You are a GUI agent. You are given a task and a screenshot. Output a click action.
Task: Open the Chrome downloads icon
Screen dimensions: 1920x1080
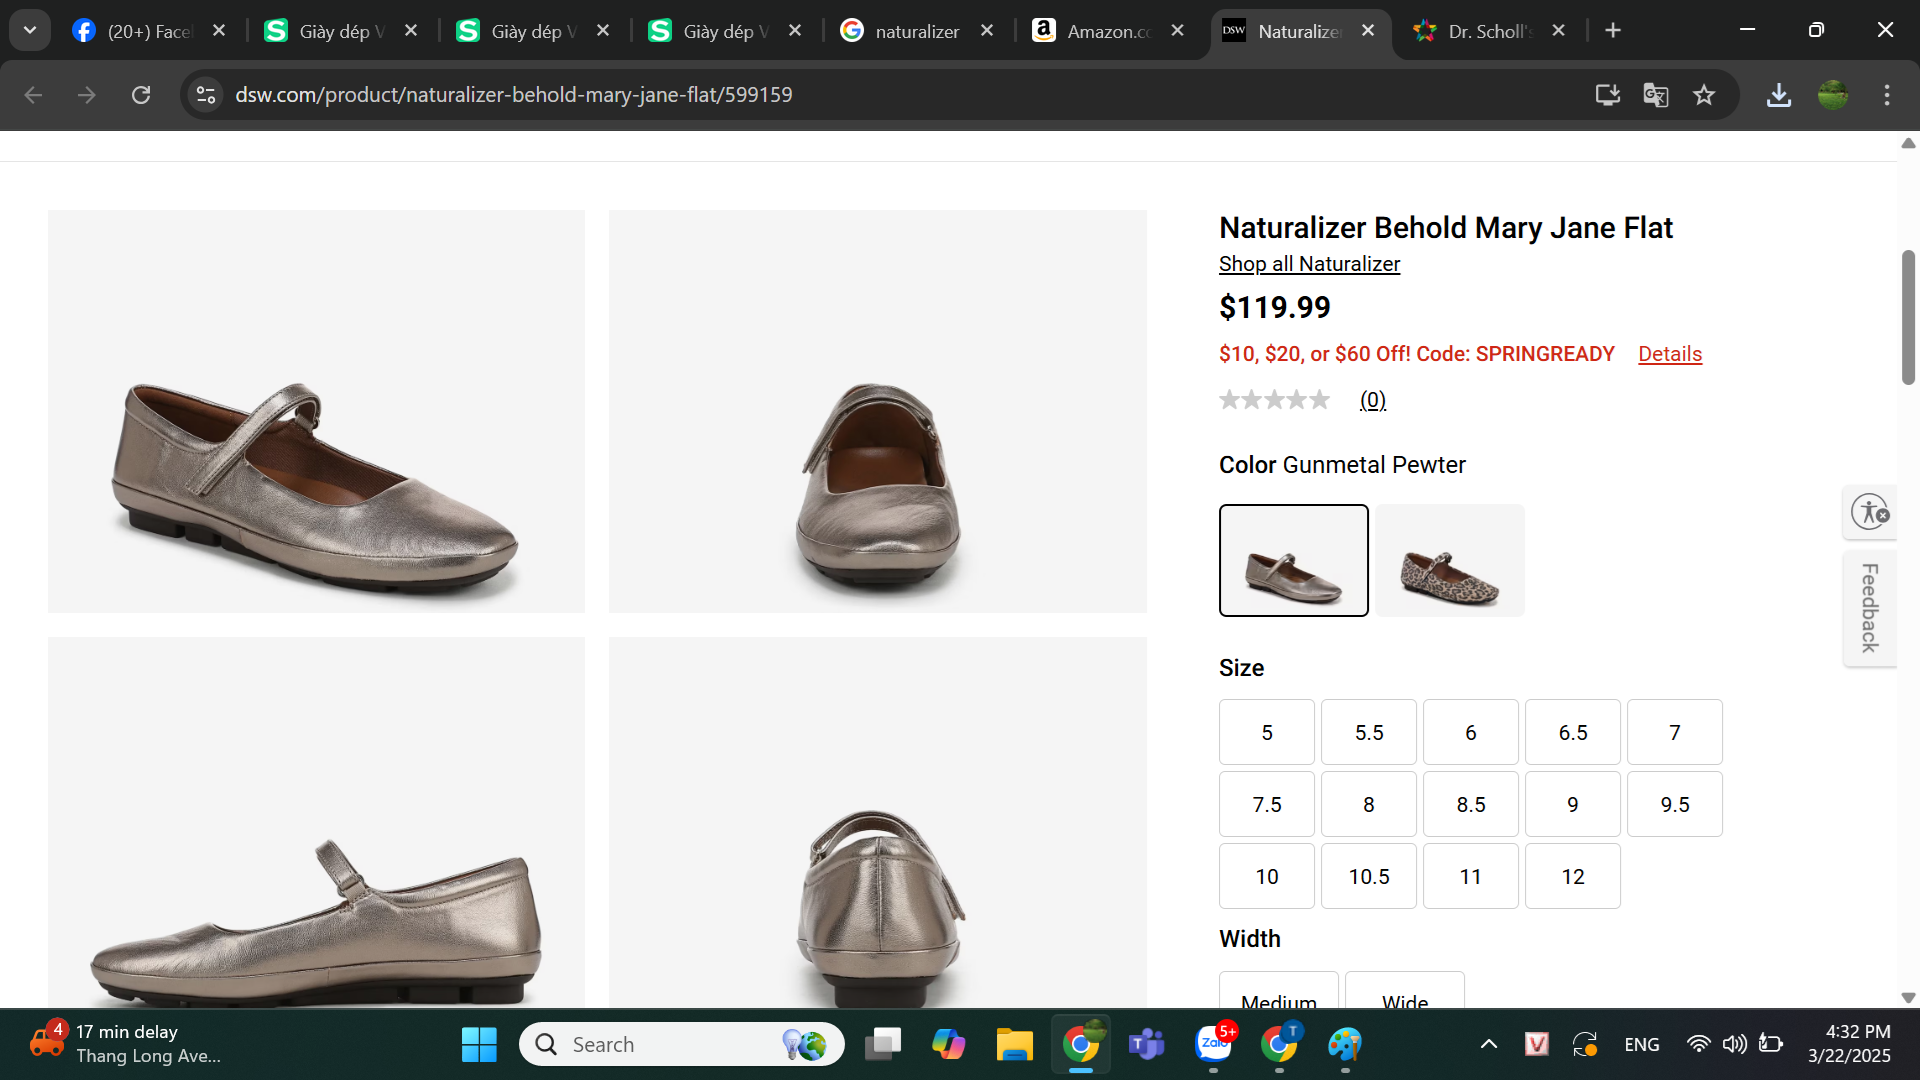coord(1779,95)
